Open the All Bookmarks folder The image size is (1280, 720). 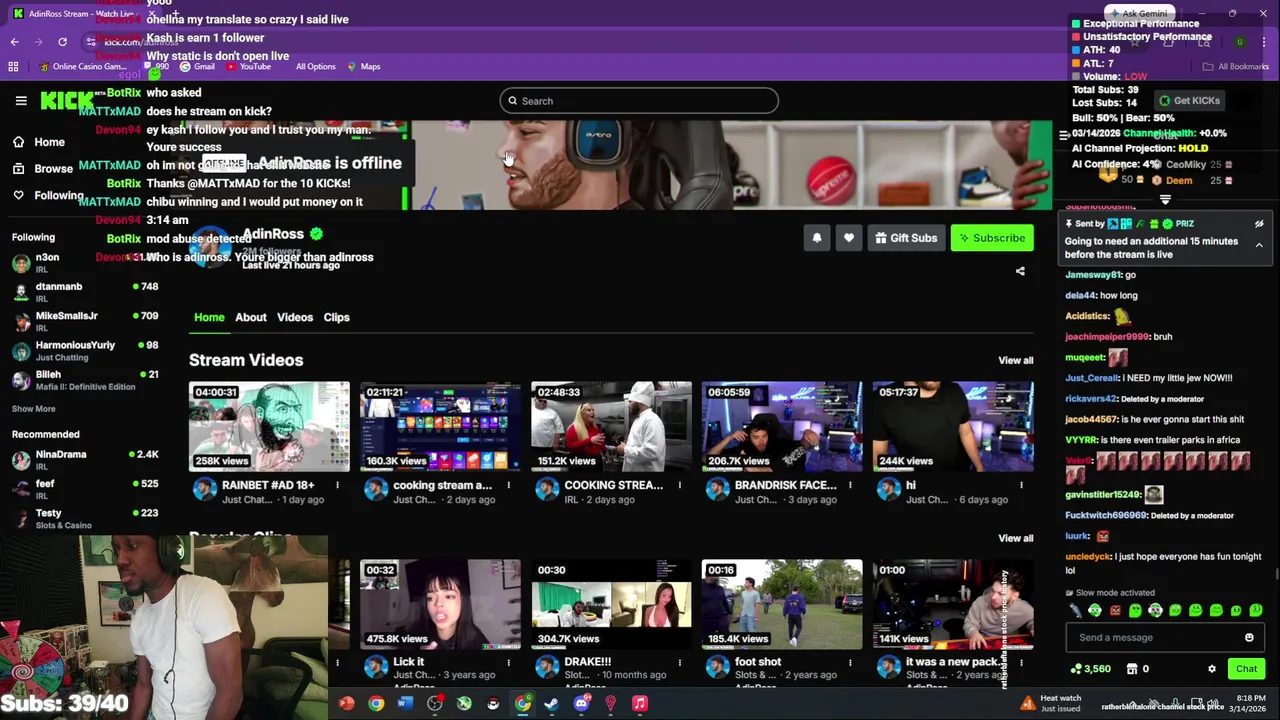coord(1236,67)
